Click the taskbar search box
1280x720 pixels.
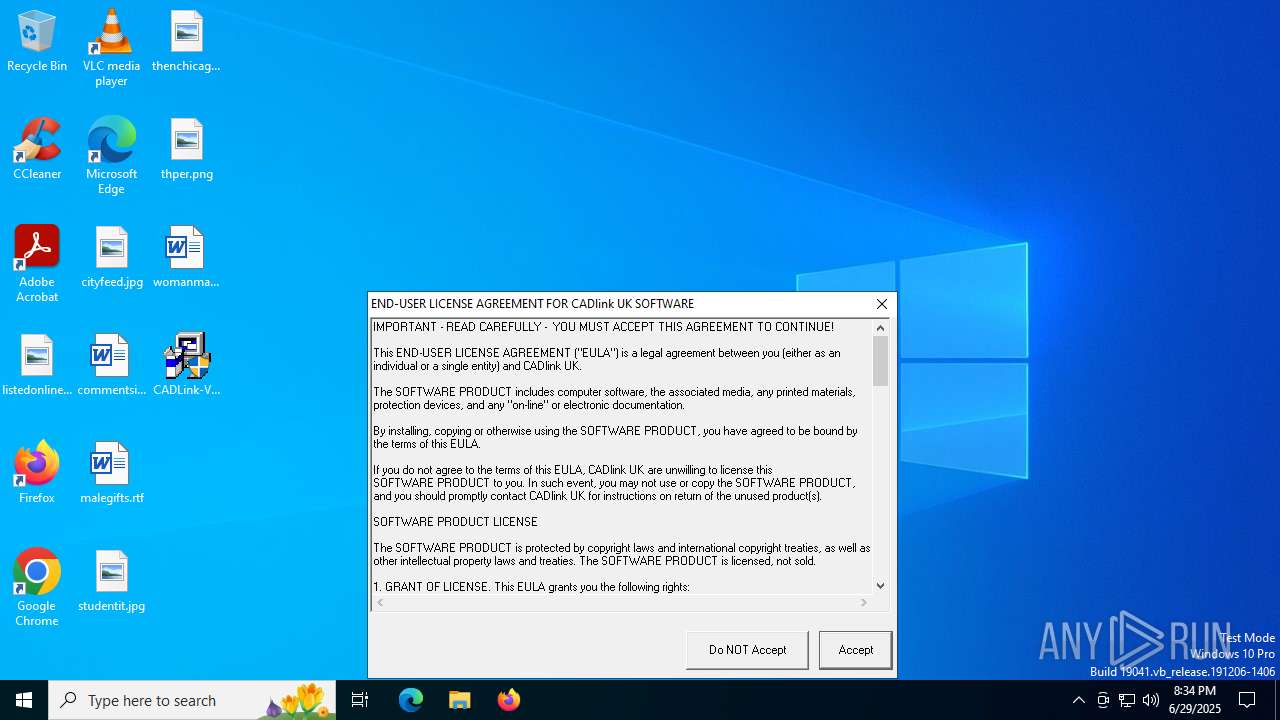coord(192,700)
